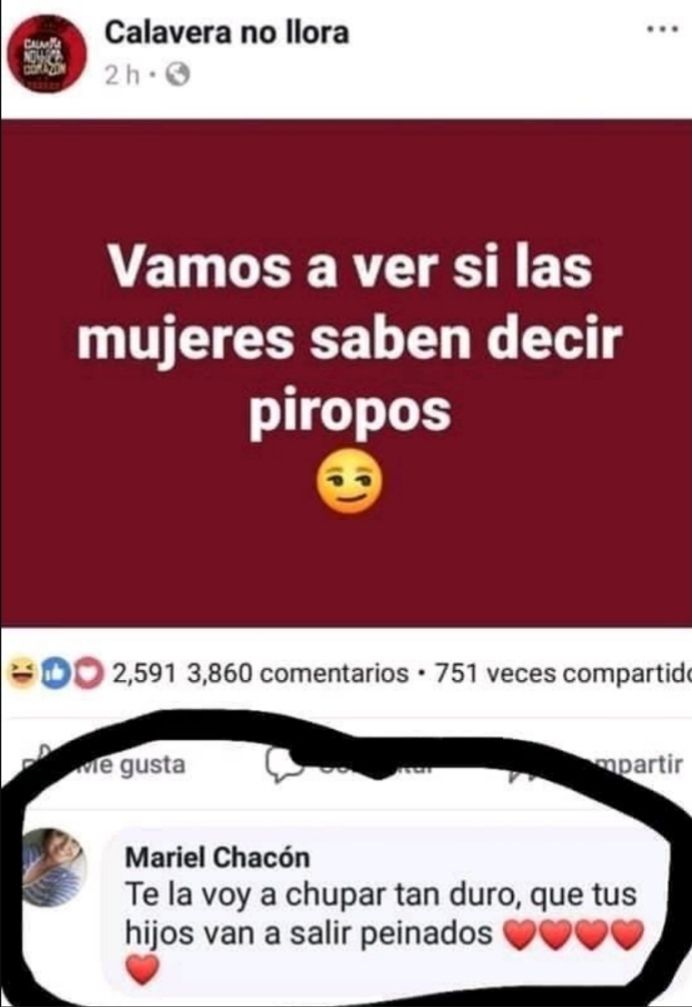Open the Calavera no llora page avatar
692x1007 pixels.
(x=47, y=54)
